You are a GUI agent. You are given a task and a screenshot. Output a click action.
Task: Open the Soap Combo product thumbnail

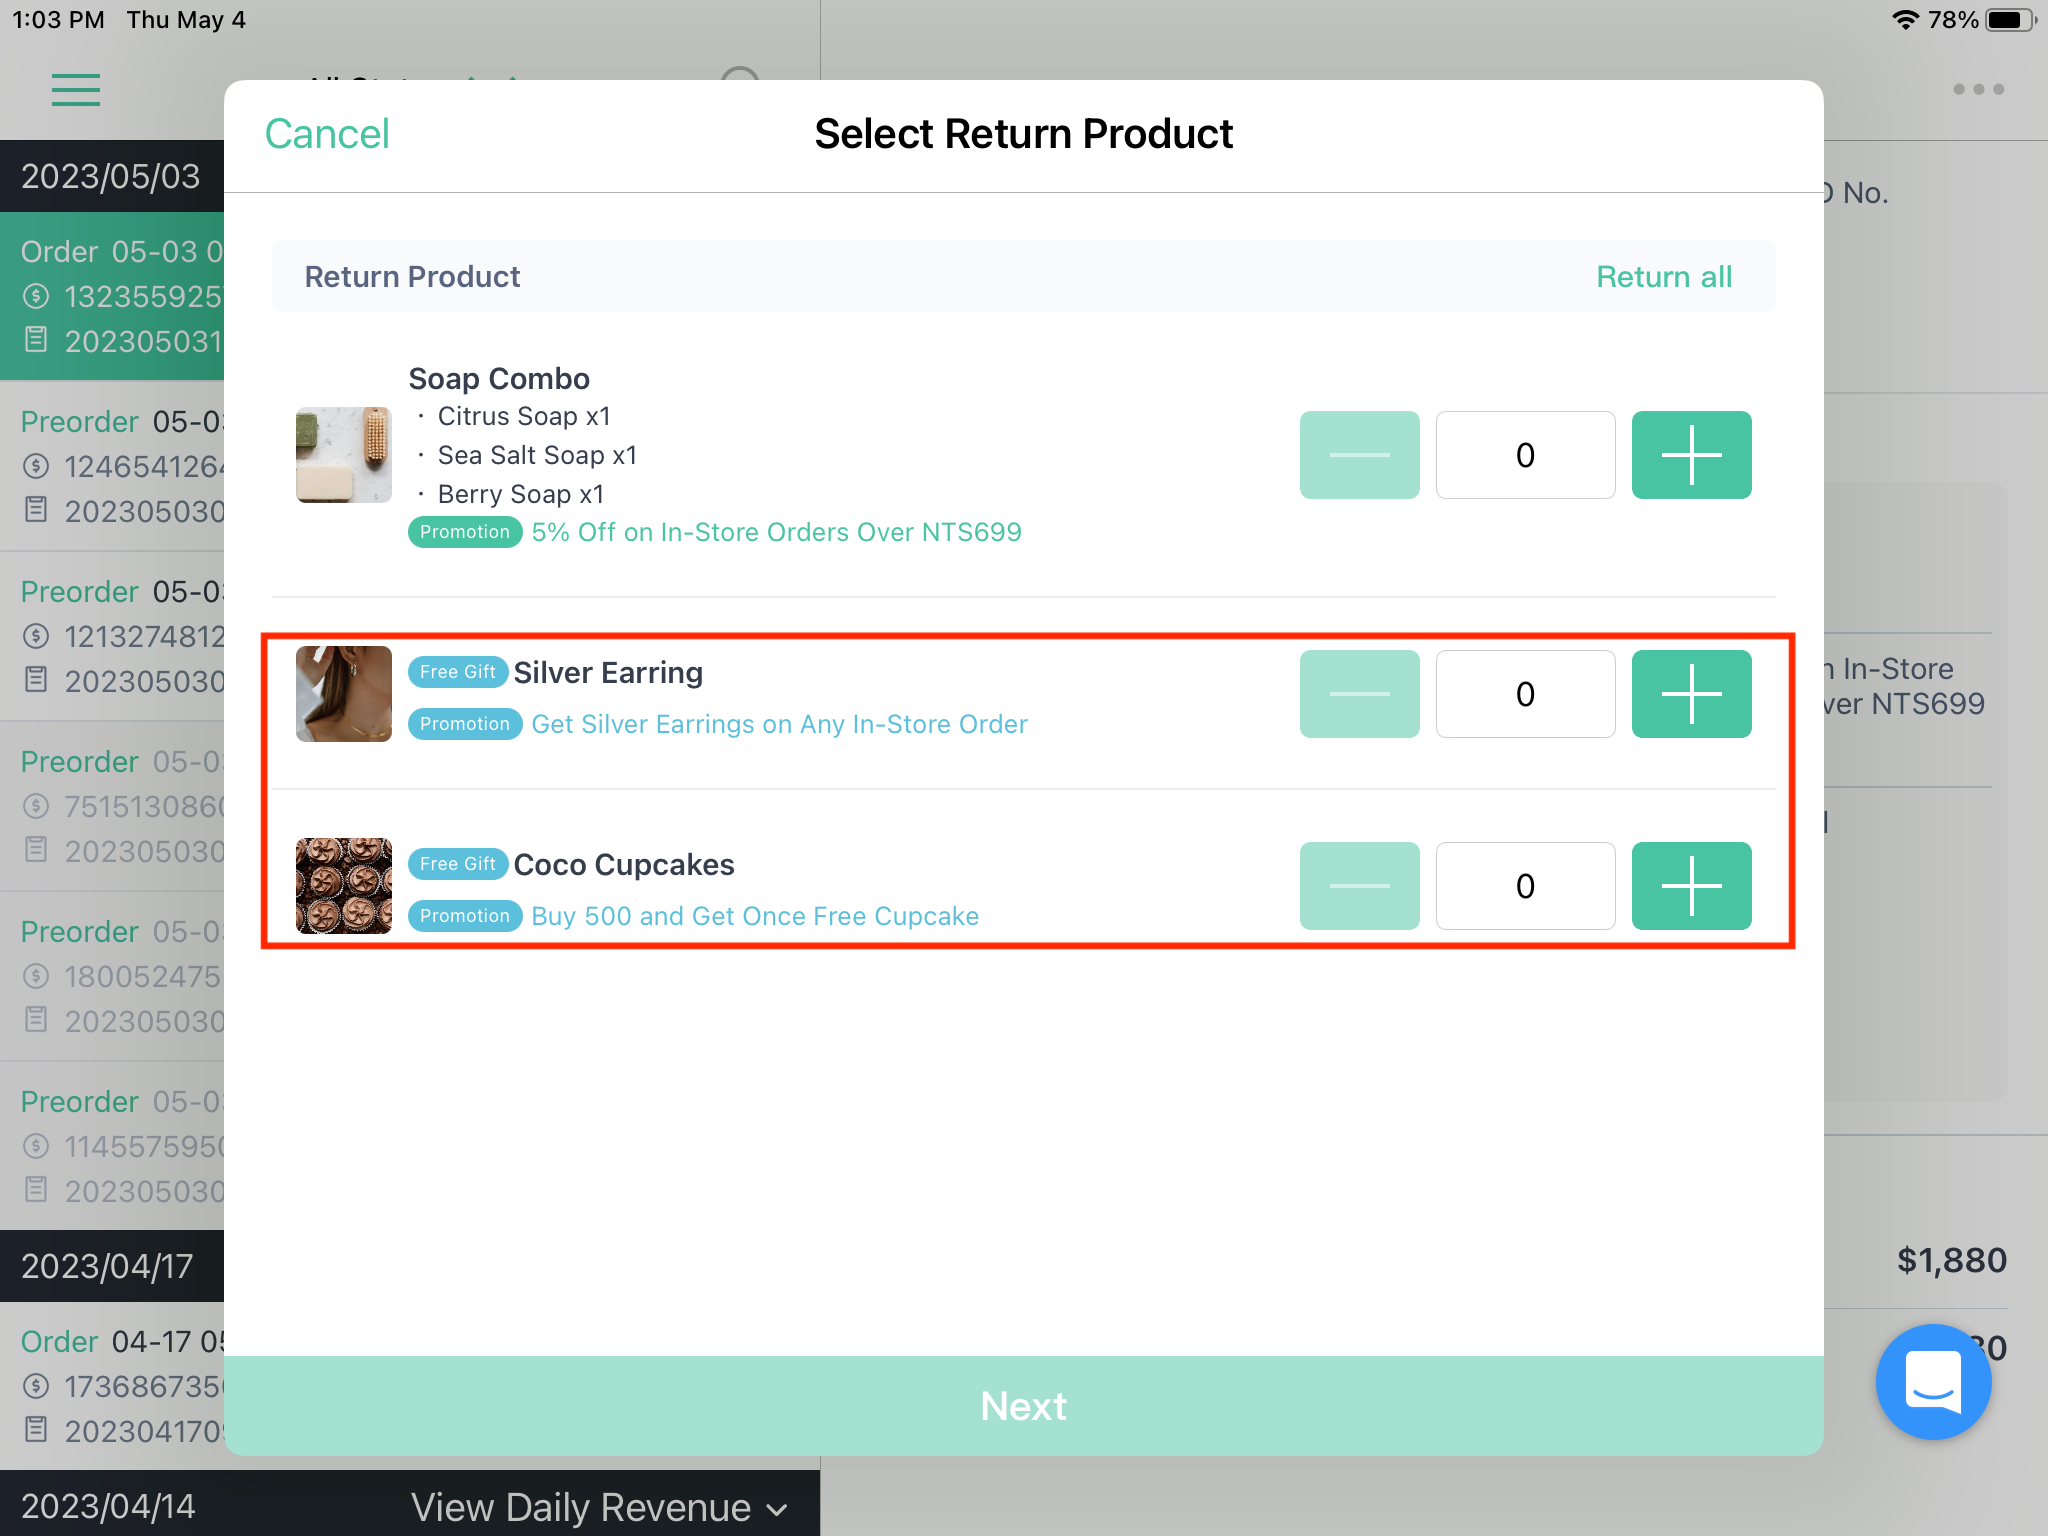click(x=344, y=455)
